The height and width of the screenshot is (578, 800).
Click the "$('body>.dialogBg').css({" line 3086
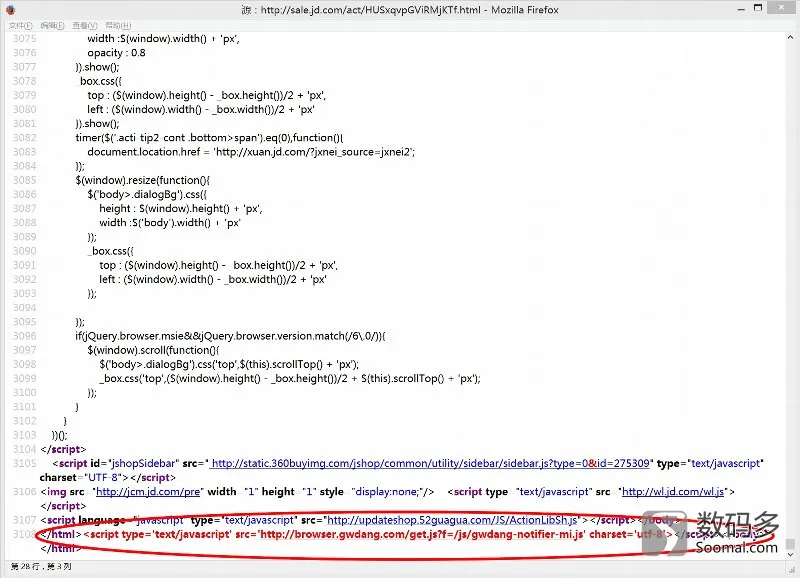[147, 195]
